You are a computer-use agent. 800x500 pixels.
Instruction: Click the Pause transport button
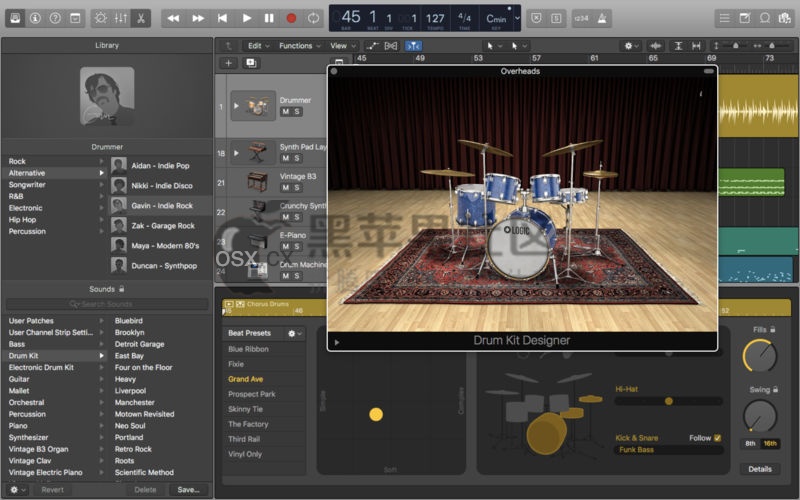pyautogui.click(x=269, y=18)
